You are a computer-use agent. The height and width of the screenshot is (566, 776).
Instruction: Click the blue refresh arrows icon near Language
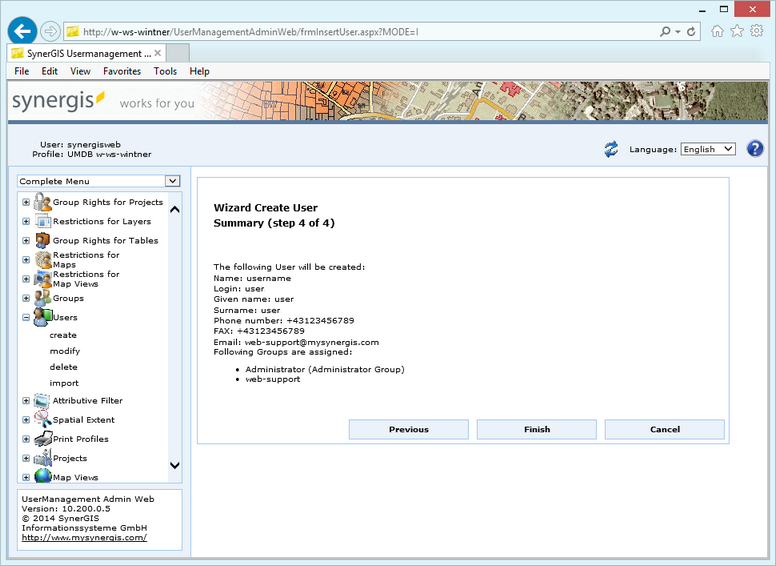tap(611, 149)
